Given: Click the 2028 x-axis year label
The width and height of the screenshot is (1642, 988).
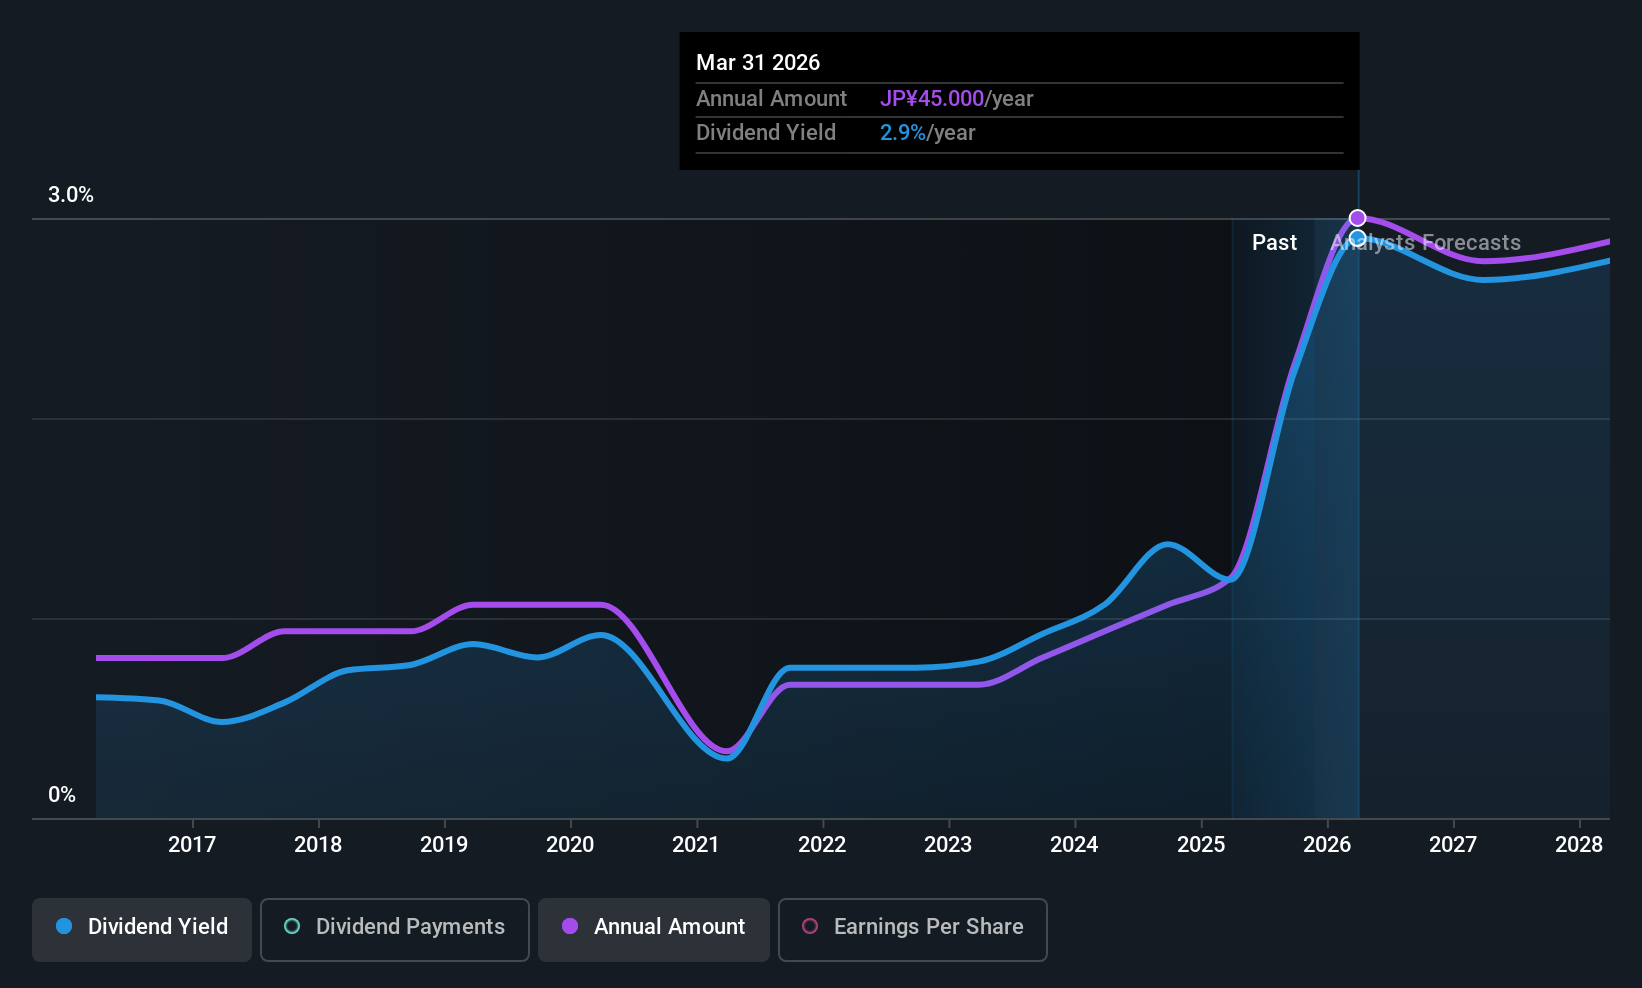Looking at the screenshot, I should click(1579, 845).
